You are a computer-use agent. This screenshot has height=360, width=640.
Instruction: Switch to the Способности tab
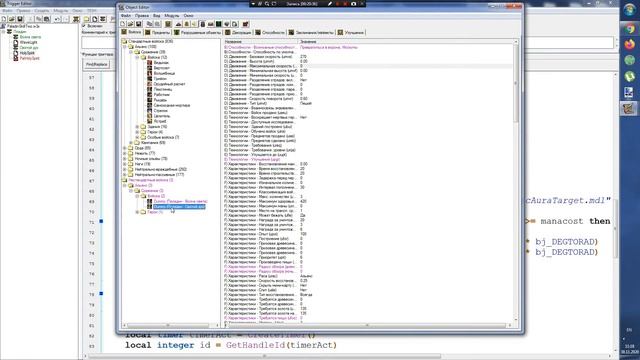(x=270, y=32)
